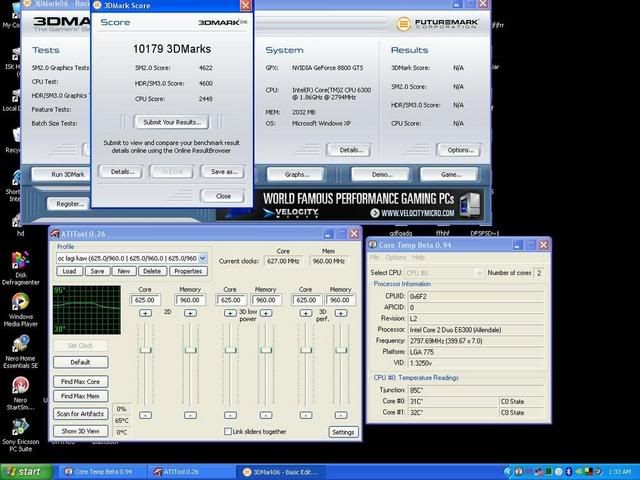The width and height of the screenshot is (640, 480).
Task: Click Scan for Artifacts button
Action: point(81,415)
